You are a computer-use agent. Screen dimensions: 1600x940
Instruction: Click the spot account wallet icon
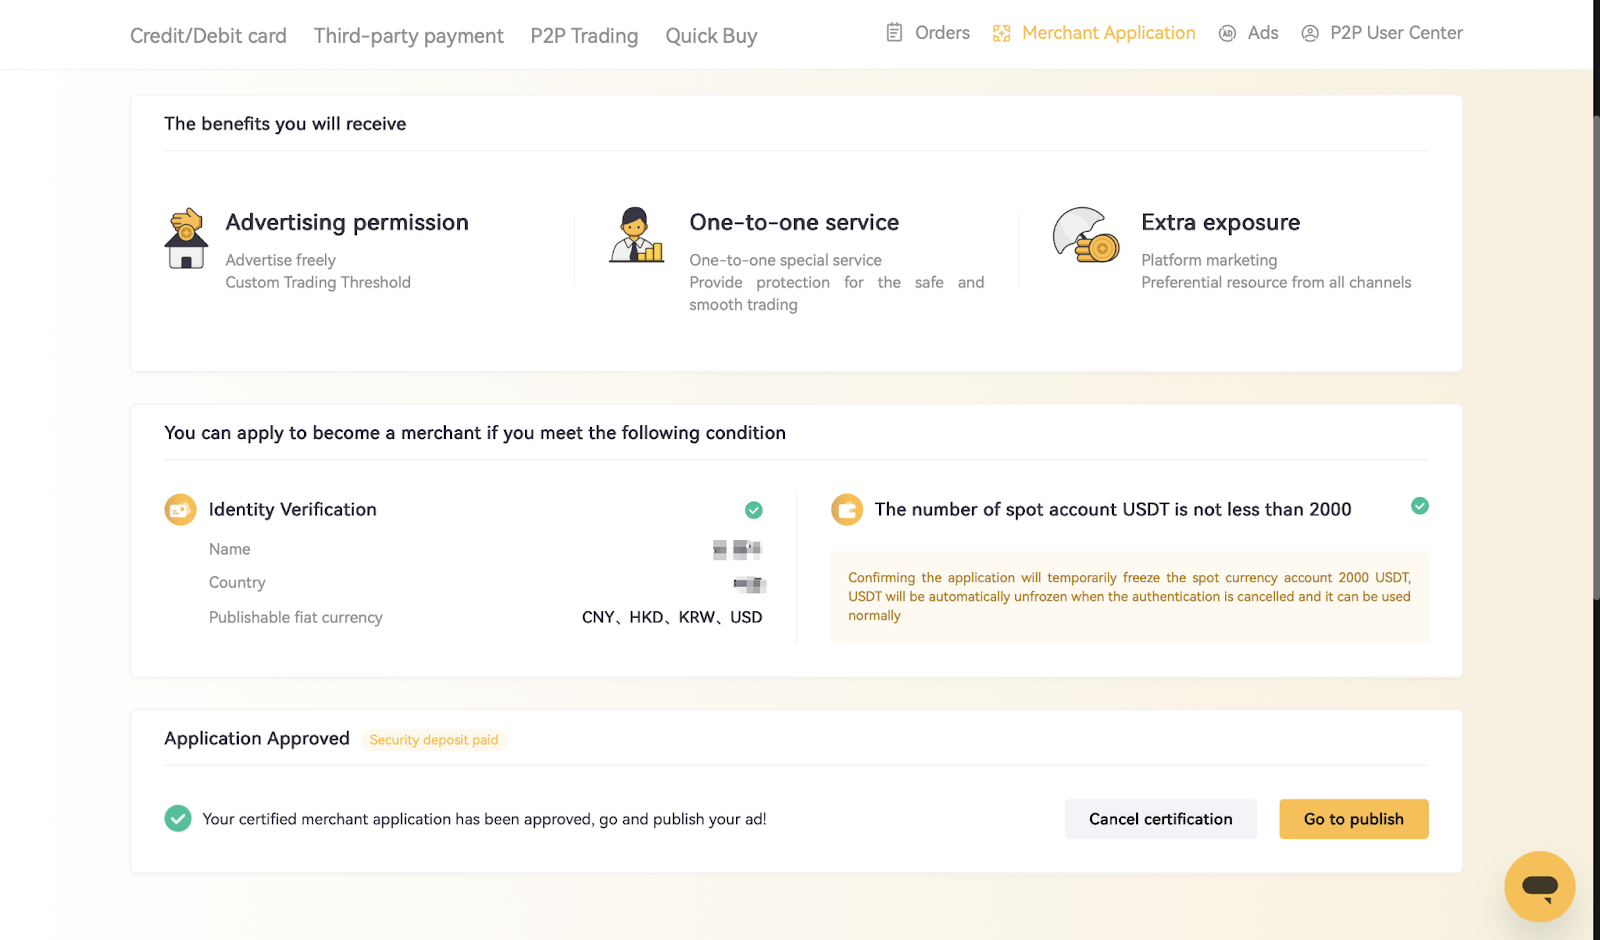[x=847, y=510]
